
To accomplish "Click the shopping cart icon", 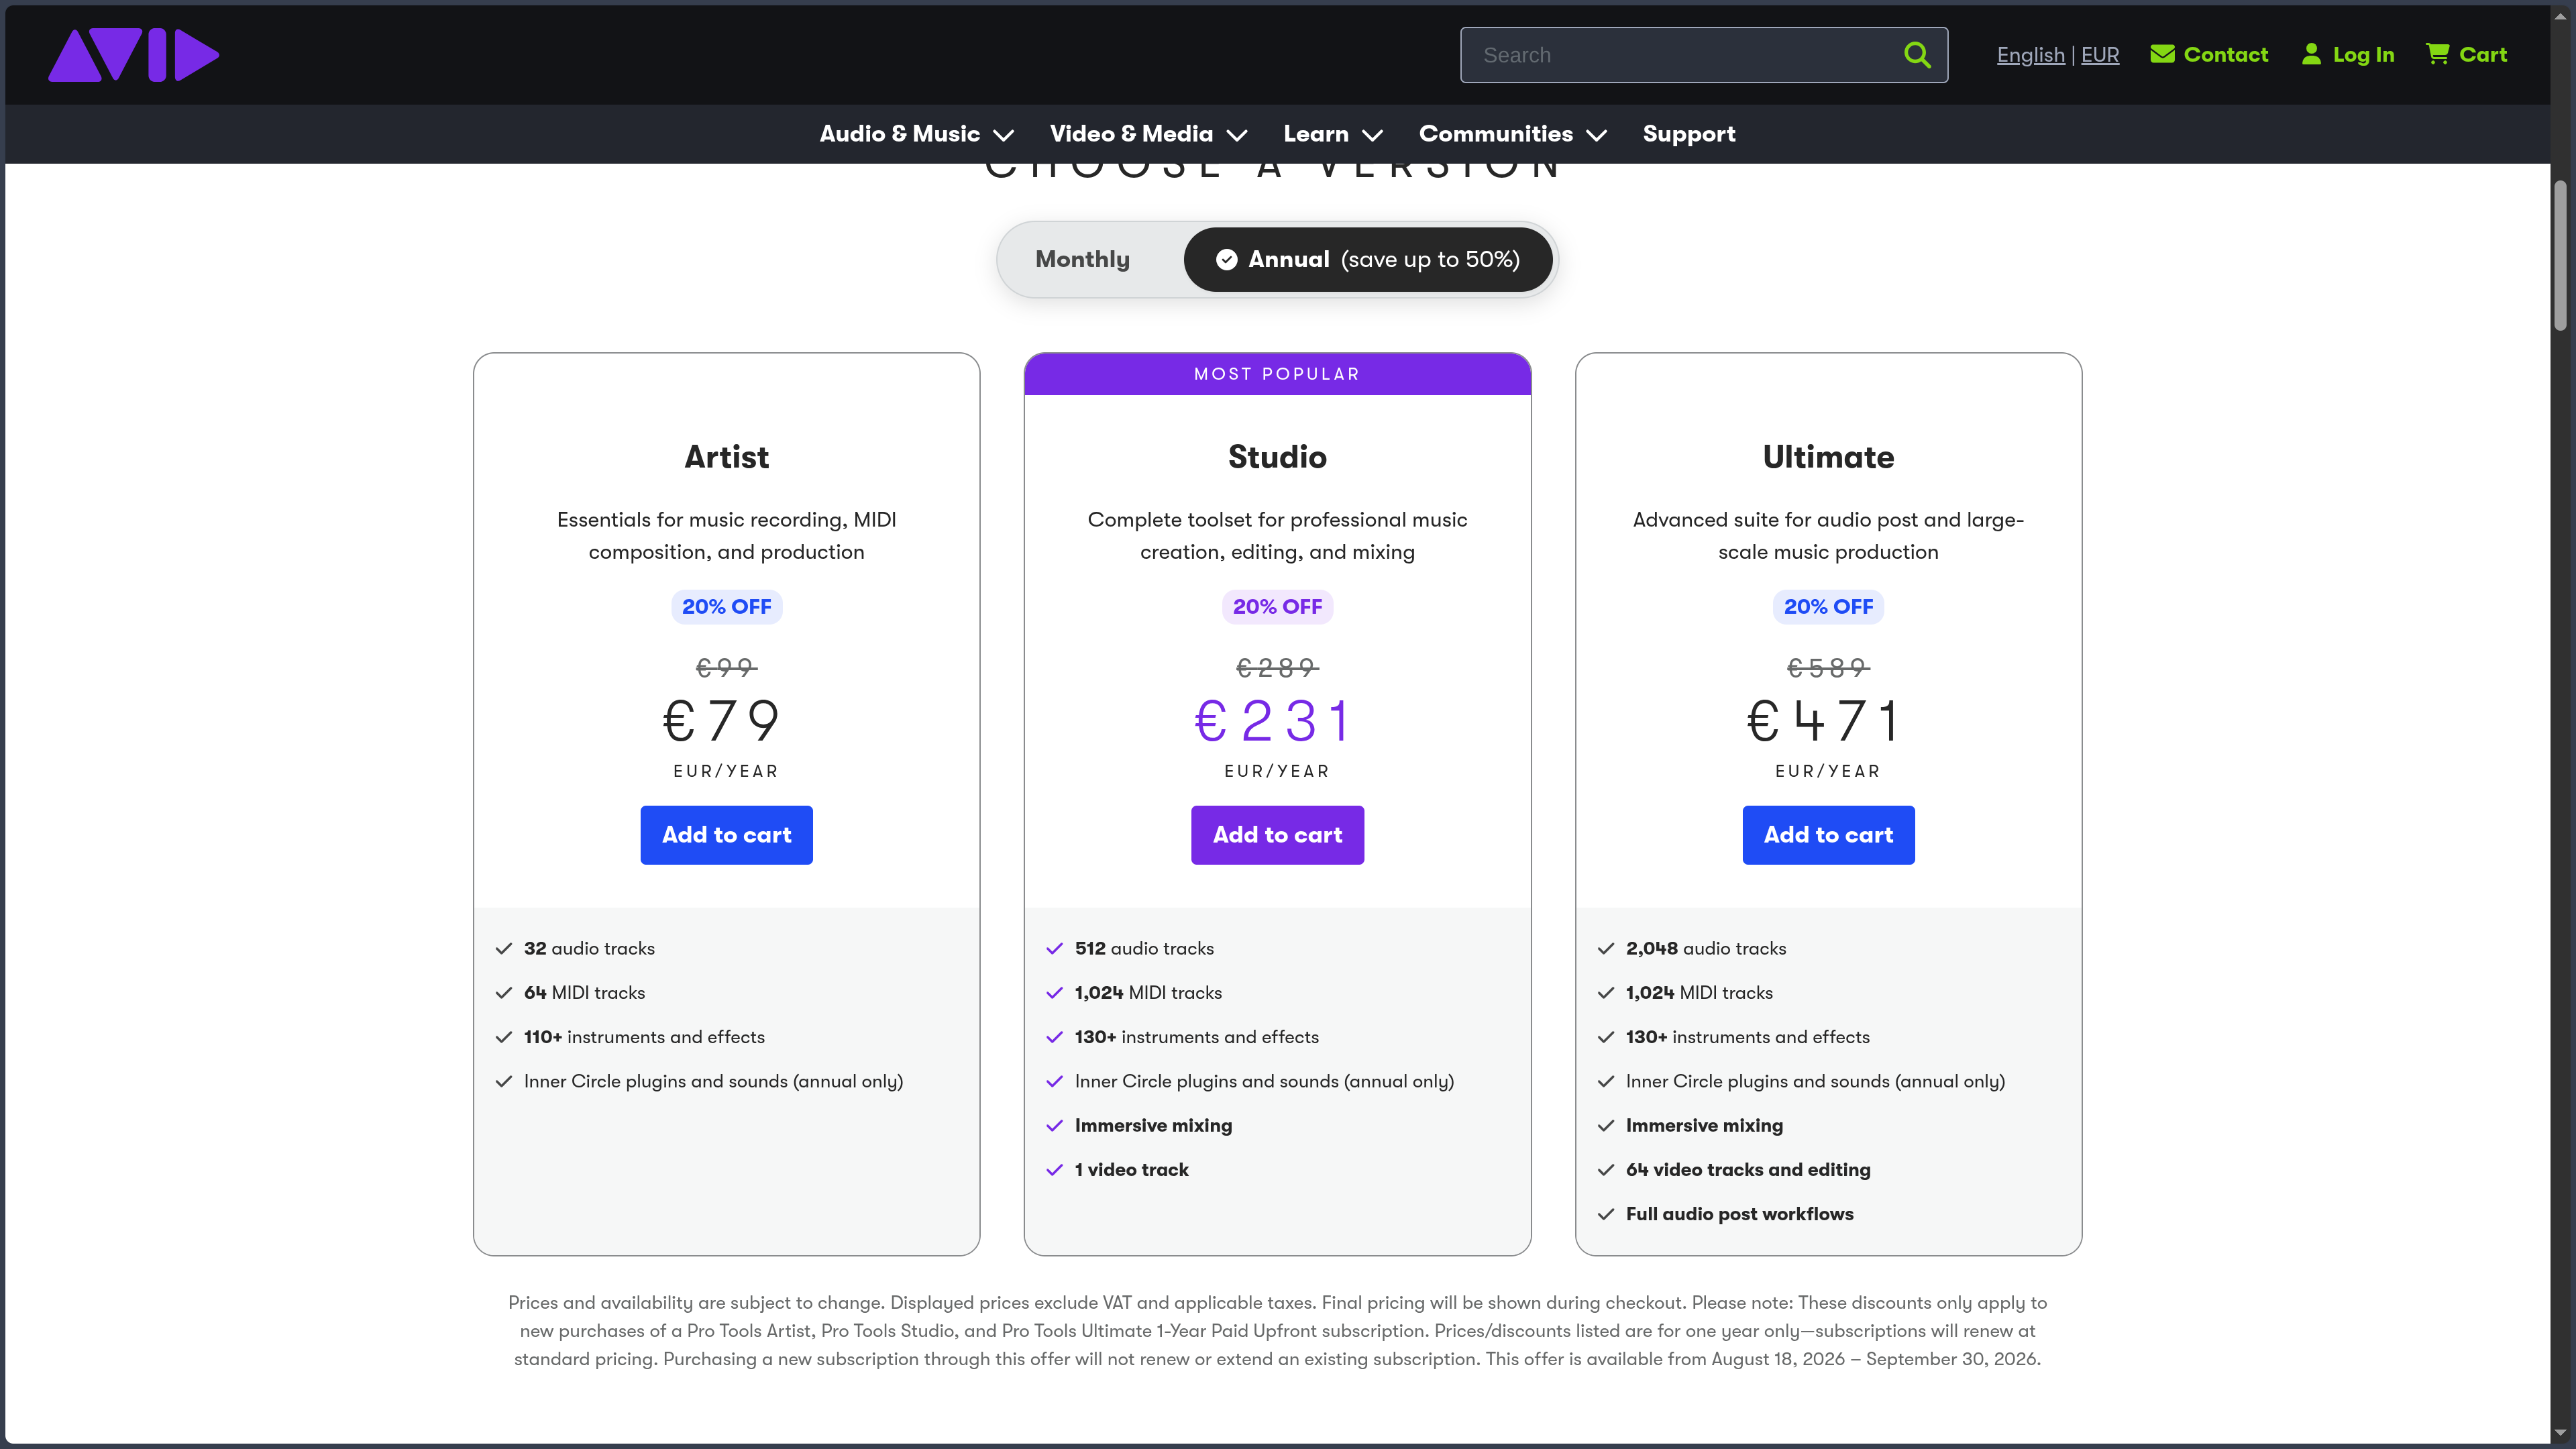I will click(x=2438, y=54).
